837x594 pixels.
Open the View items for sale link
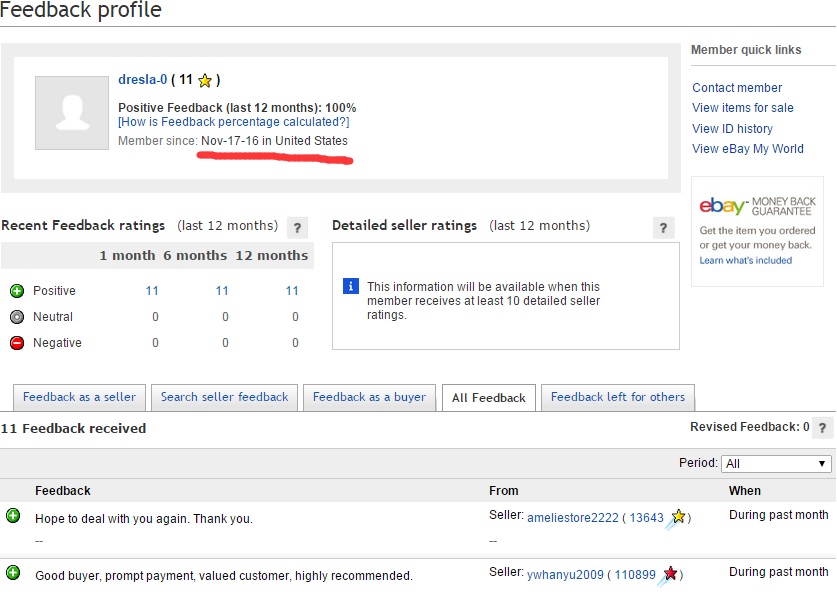(x=742, y=108)
